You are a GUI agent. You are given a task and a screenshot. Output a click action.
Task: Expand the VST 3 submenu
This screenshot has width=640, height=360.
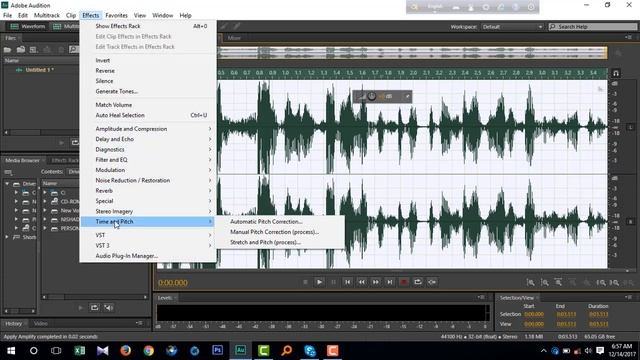[x=148, y=245]
